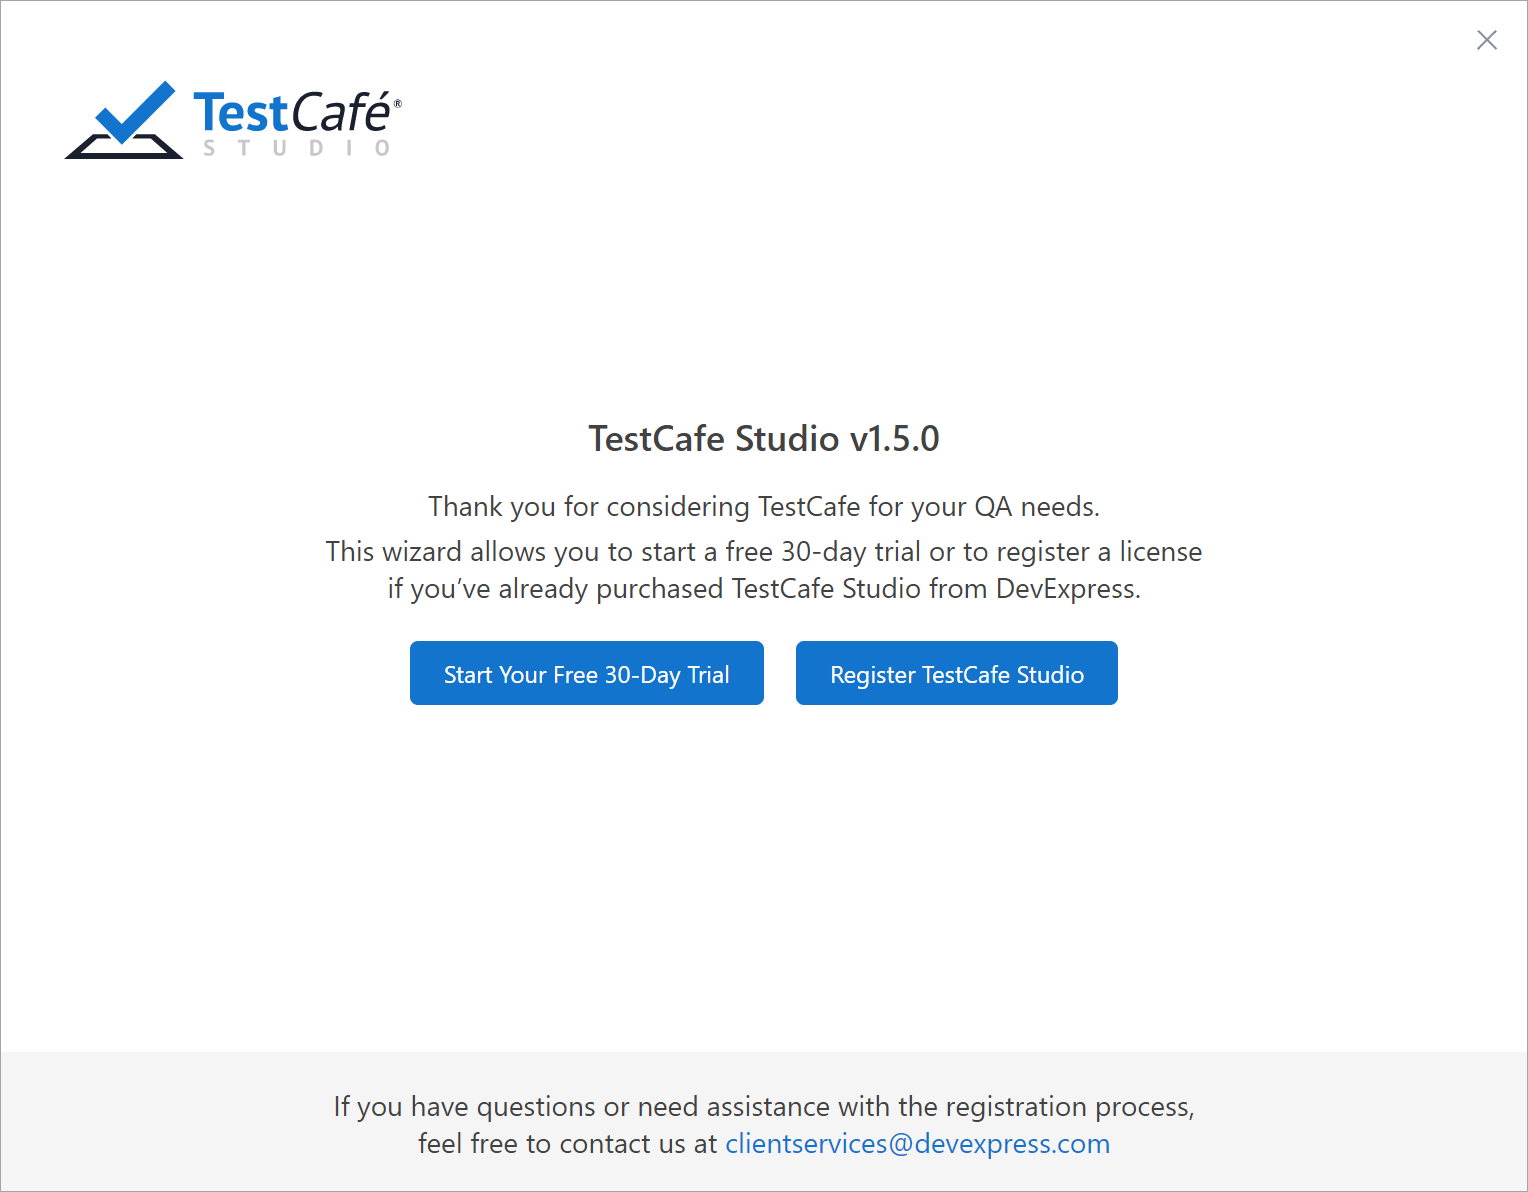This screenshot has width=1528, height=1192.
Task: Click the word DevExpress in the wizard description
Action: [x=1066, y=589]
